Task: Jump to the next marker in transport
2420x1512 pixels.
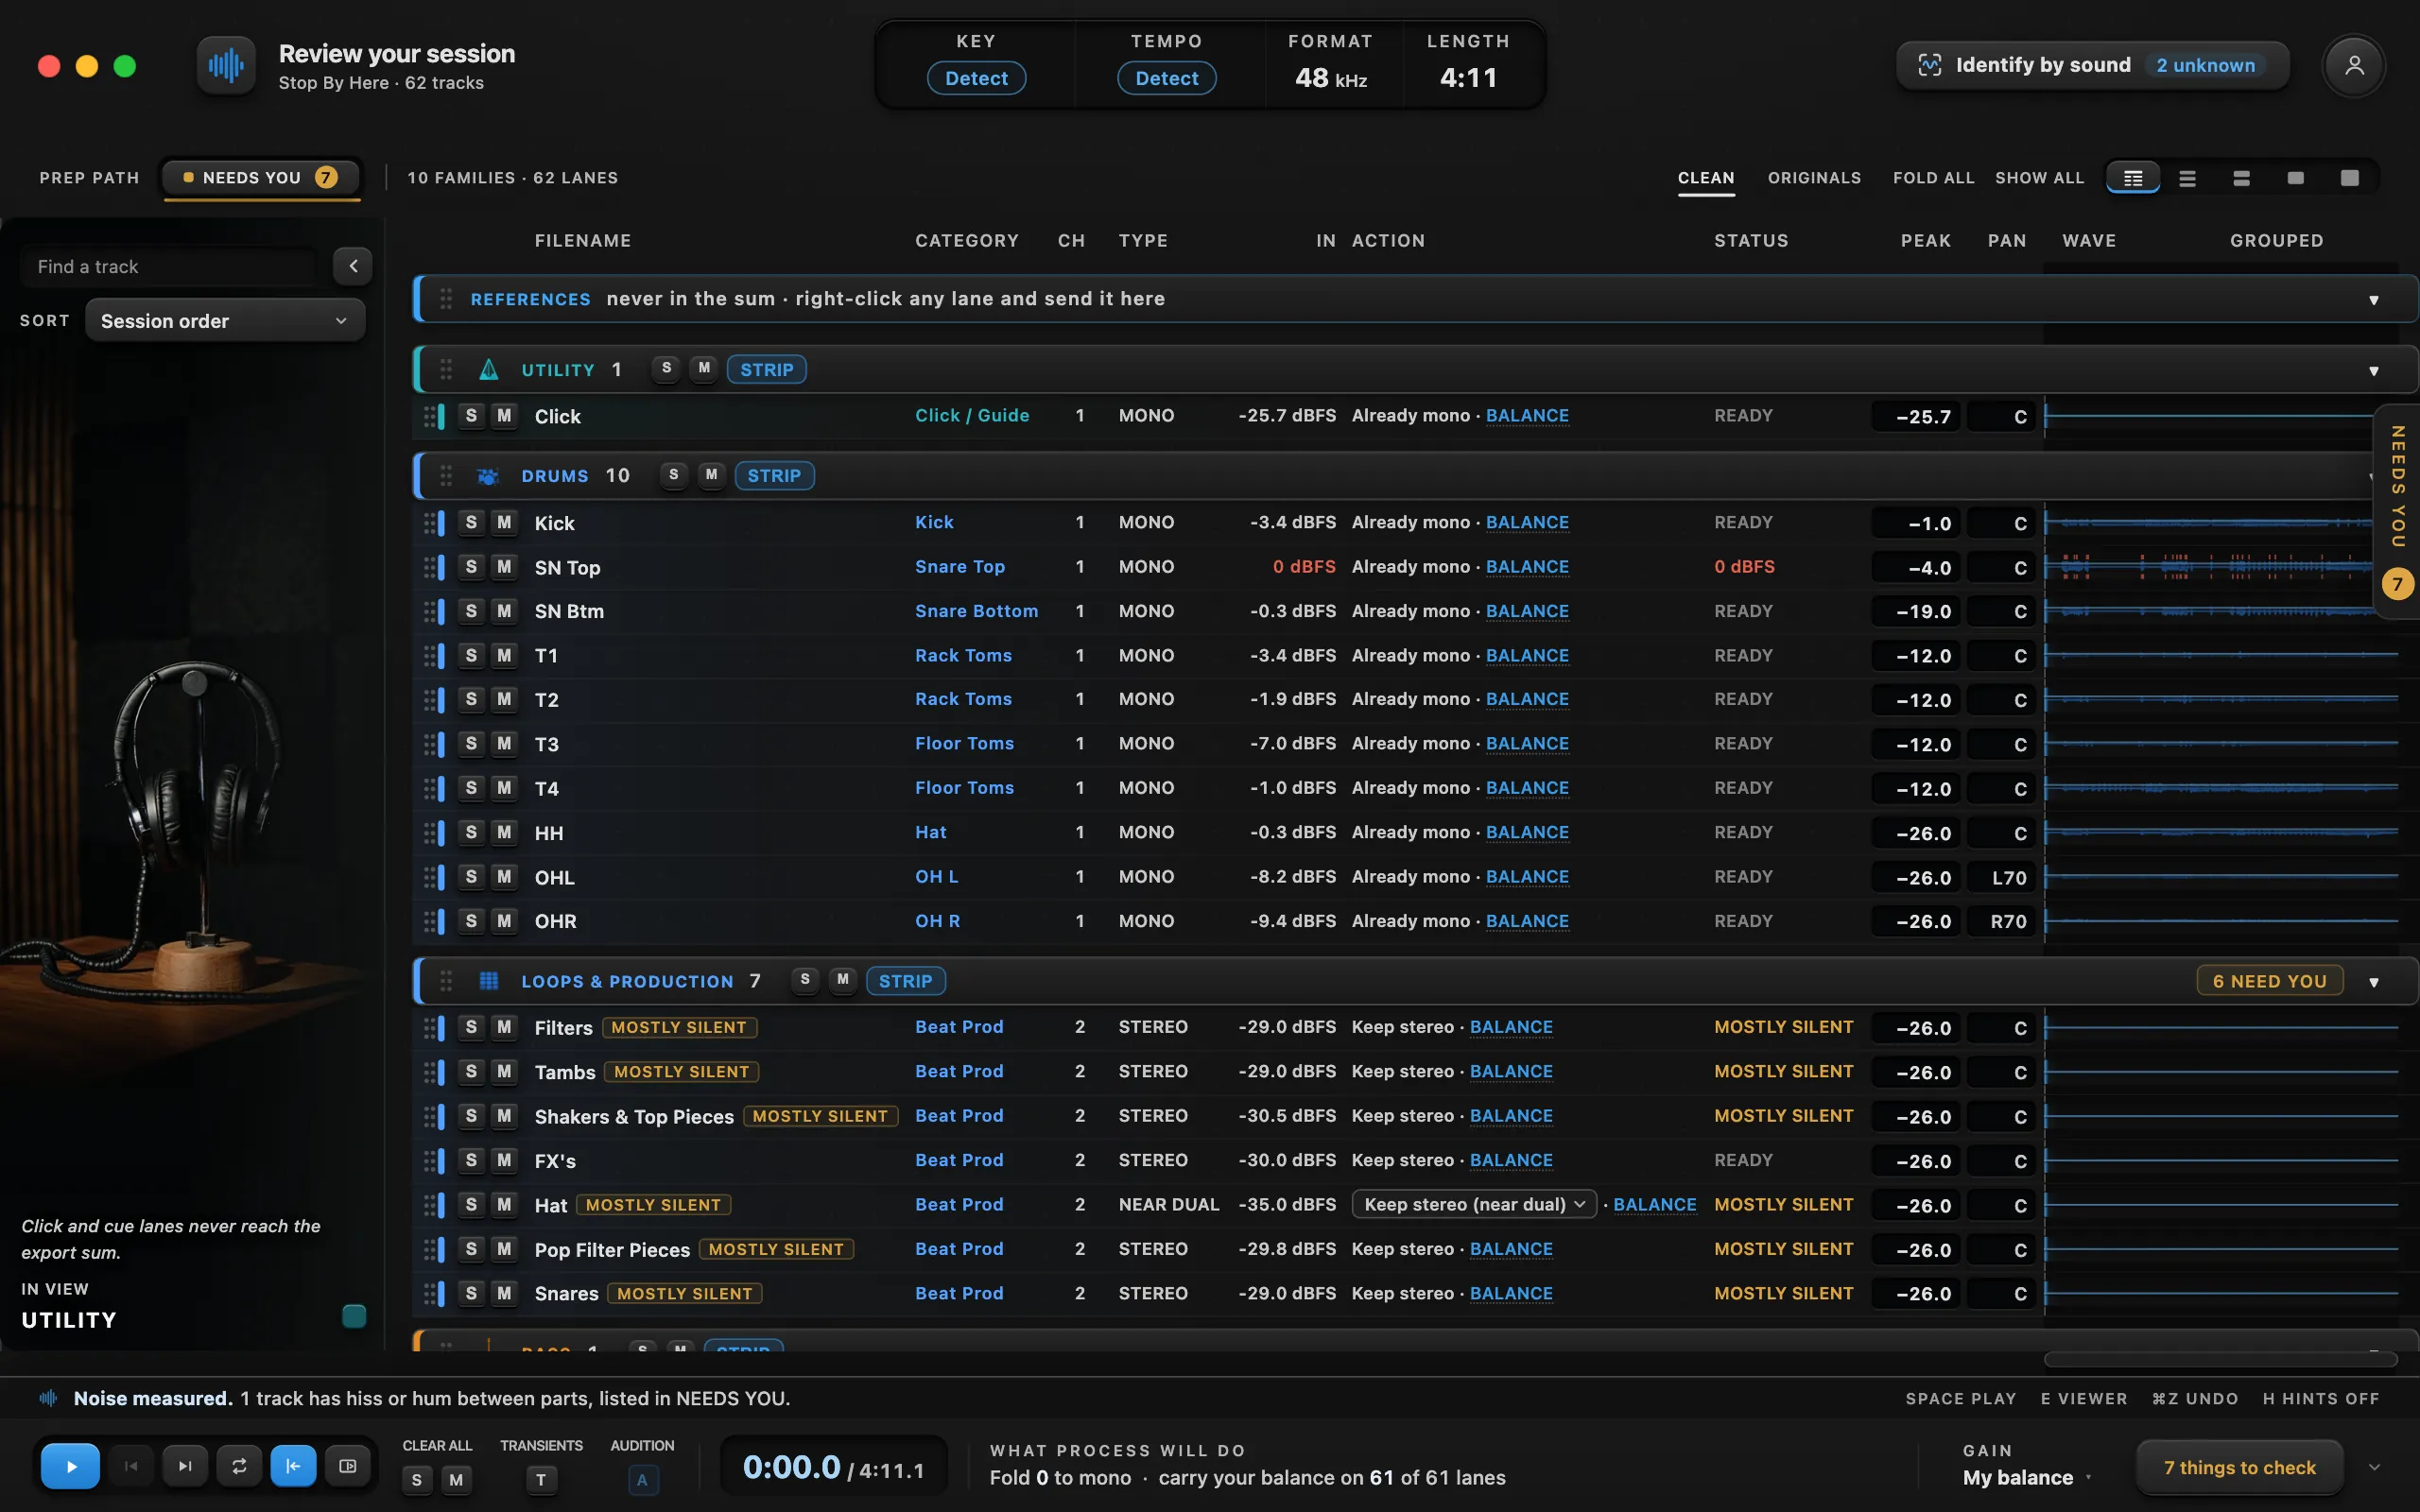Action: click(x=185, y=1466)
